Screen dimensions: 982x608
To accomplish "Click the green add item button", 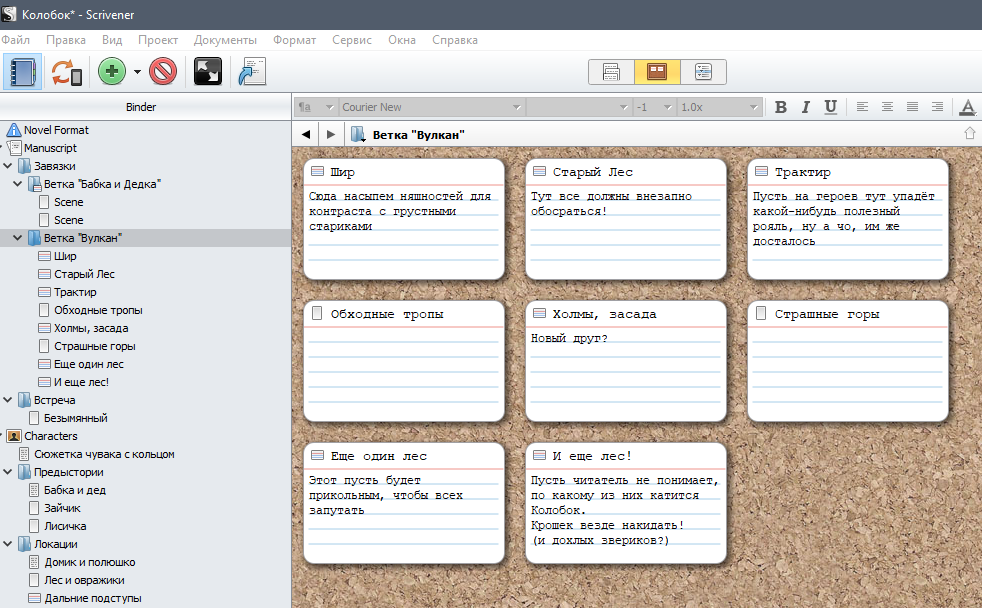I will point(111,72).
